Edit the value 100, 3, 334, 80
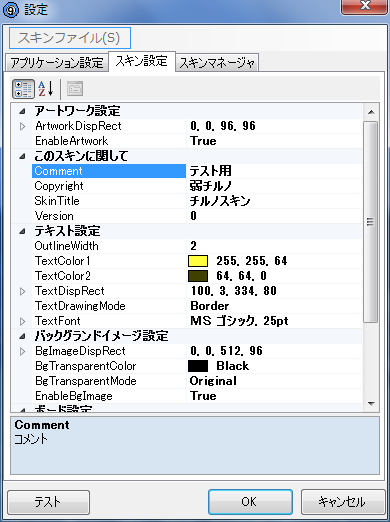Screen dimensions: 390x522 pyautogui.click(x=234, y=291)
